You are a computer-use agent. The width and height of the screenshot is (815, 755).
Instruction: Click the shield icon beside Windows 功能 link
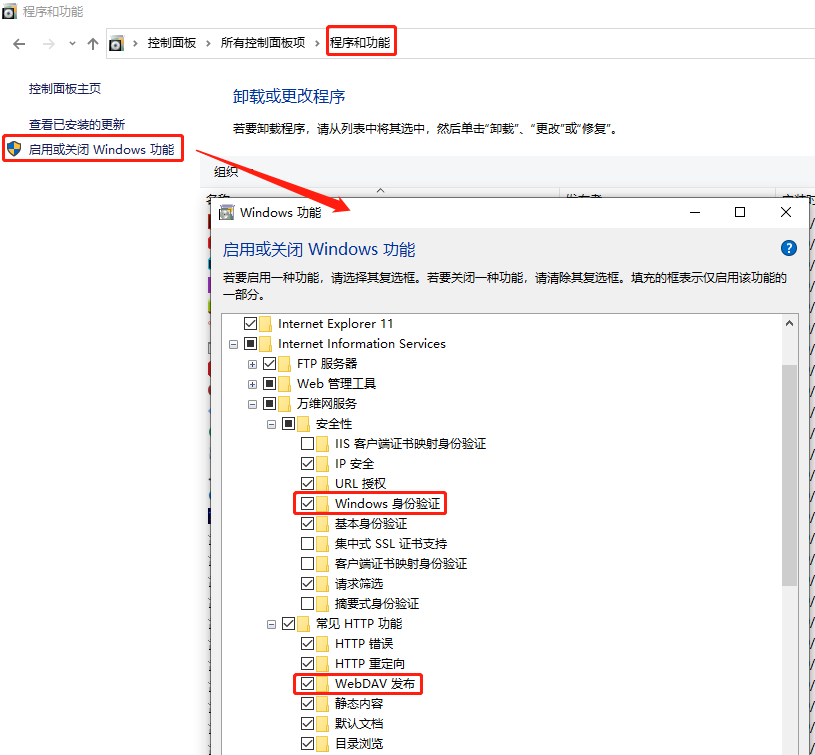pyautogui.click(x=14, y=149)
